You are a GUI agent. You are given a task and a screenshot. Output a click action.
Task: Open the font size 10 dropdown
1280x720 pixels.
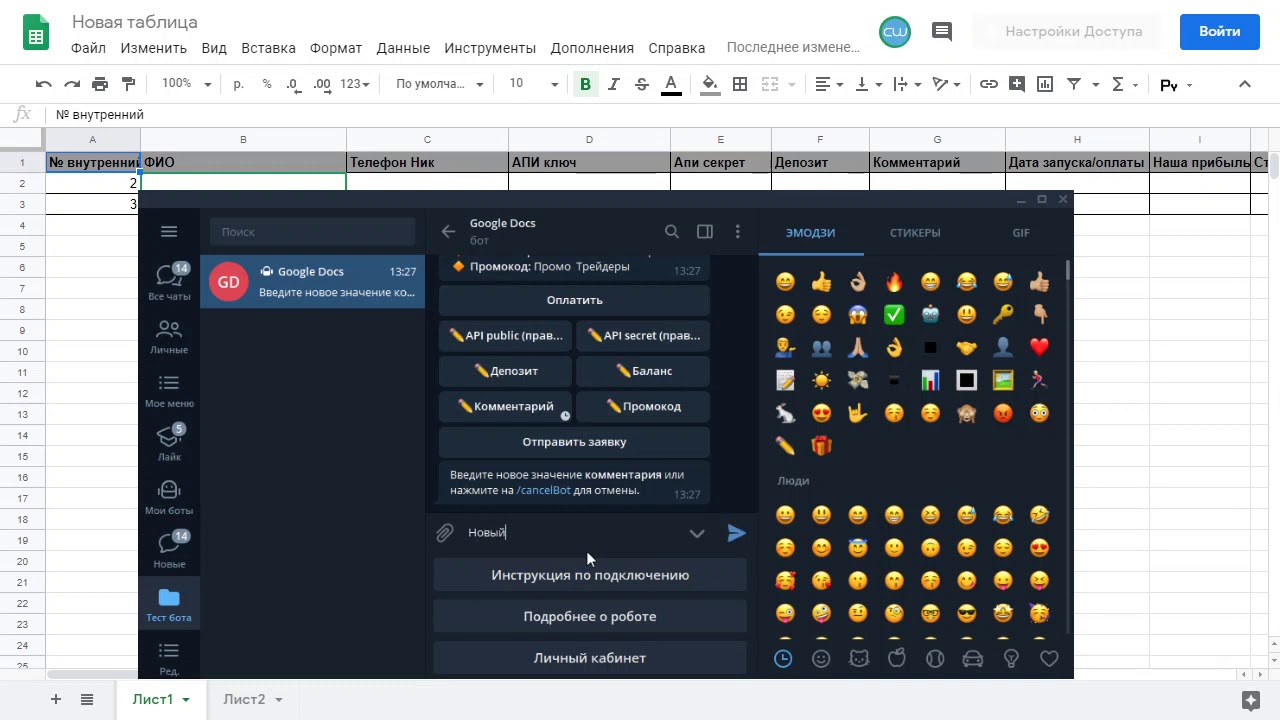533,84
